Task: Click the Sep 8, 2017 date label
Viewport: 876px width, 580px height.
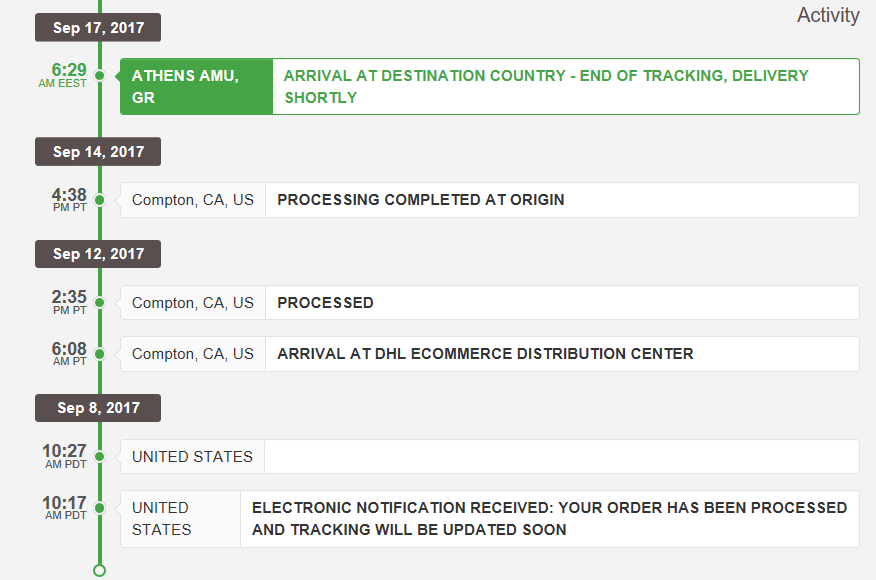Action: coord(98,408)
